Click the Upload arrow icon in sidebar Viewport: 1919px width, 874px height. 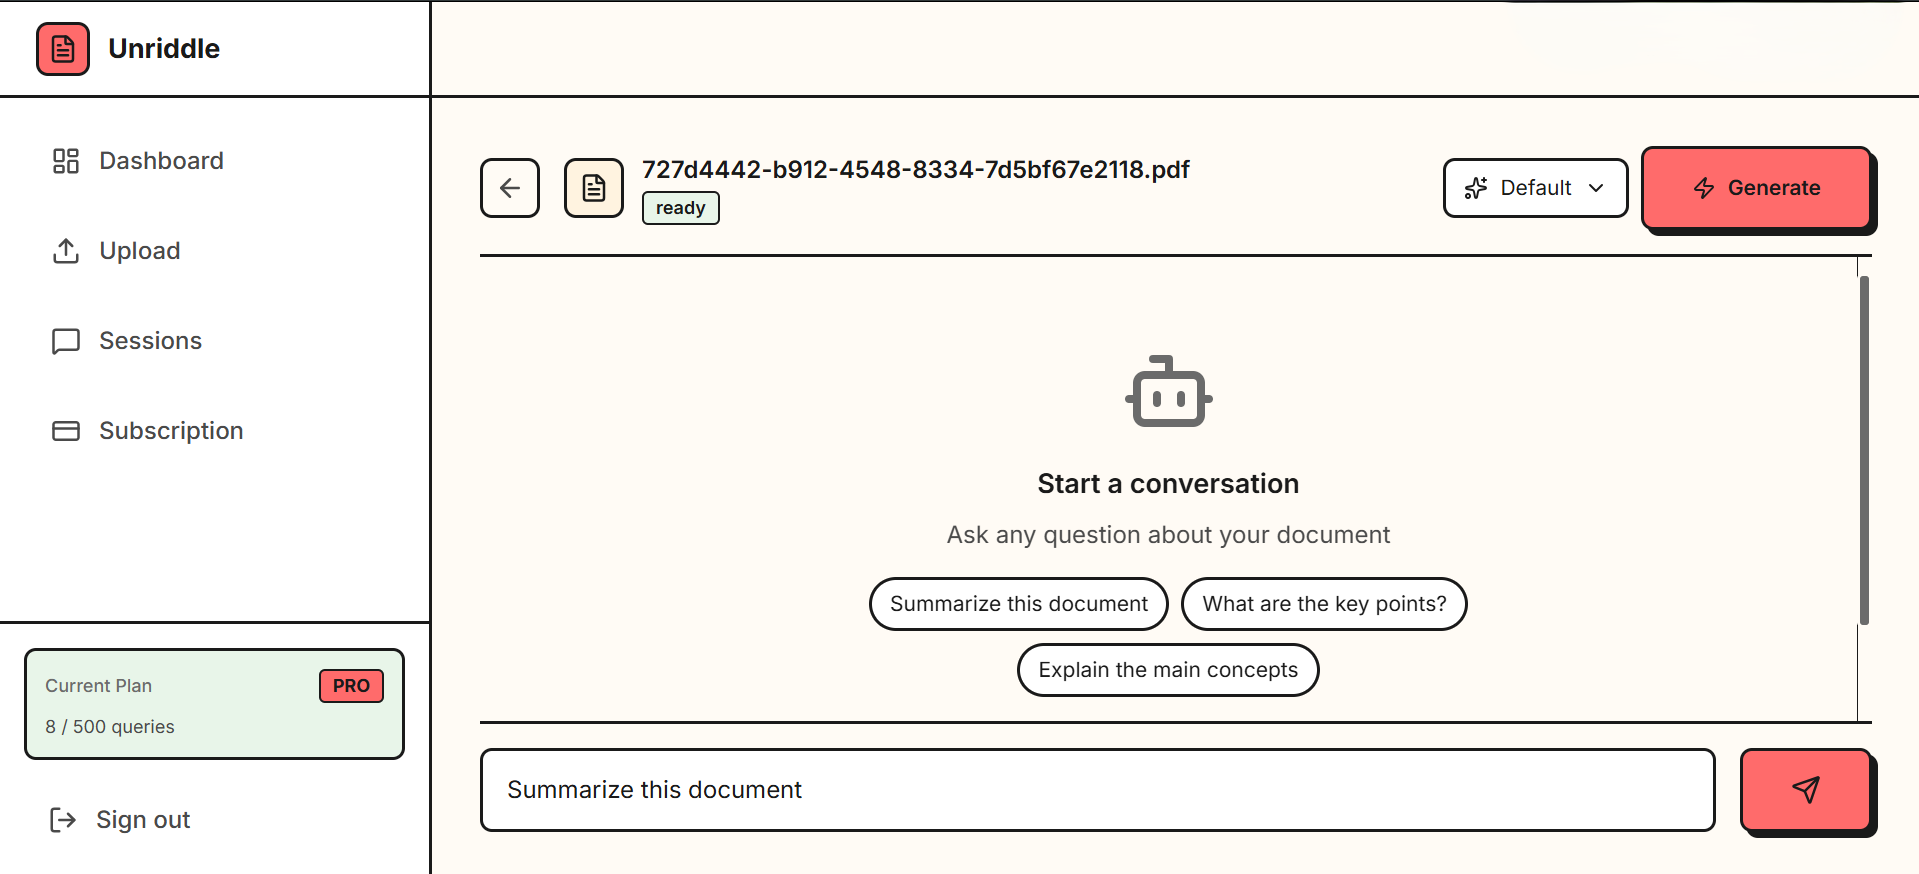[x=66, y=251]
